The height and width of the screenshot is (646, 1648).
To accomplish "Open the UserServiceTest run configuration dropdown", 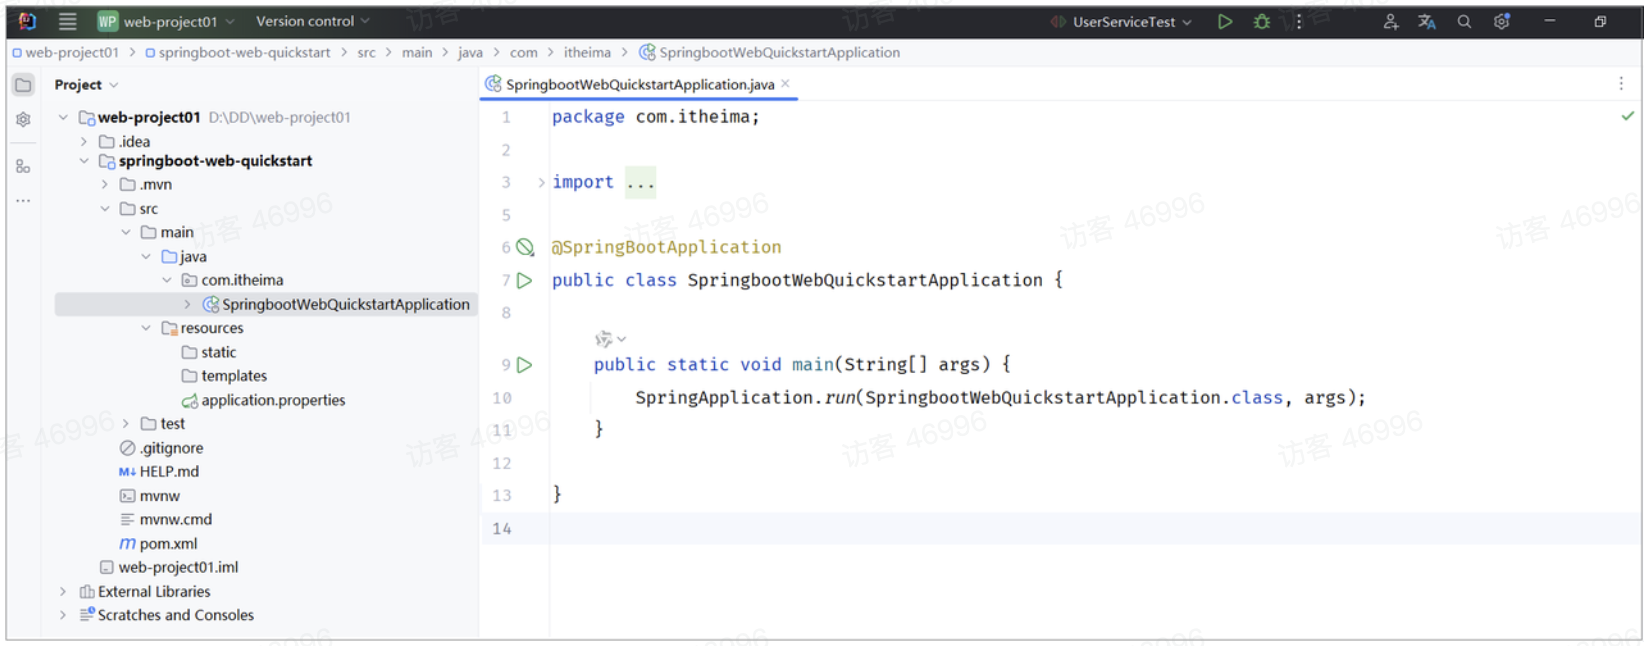I will [x=1132, y=21].
